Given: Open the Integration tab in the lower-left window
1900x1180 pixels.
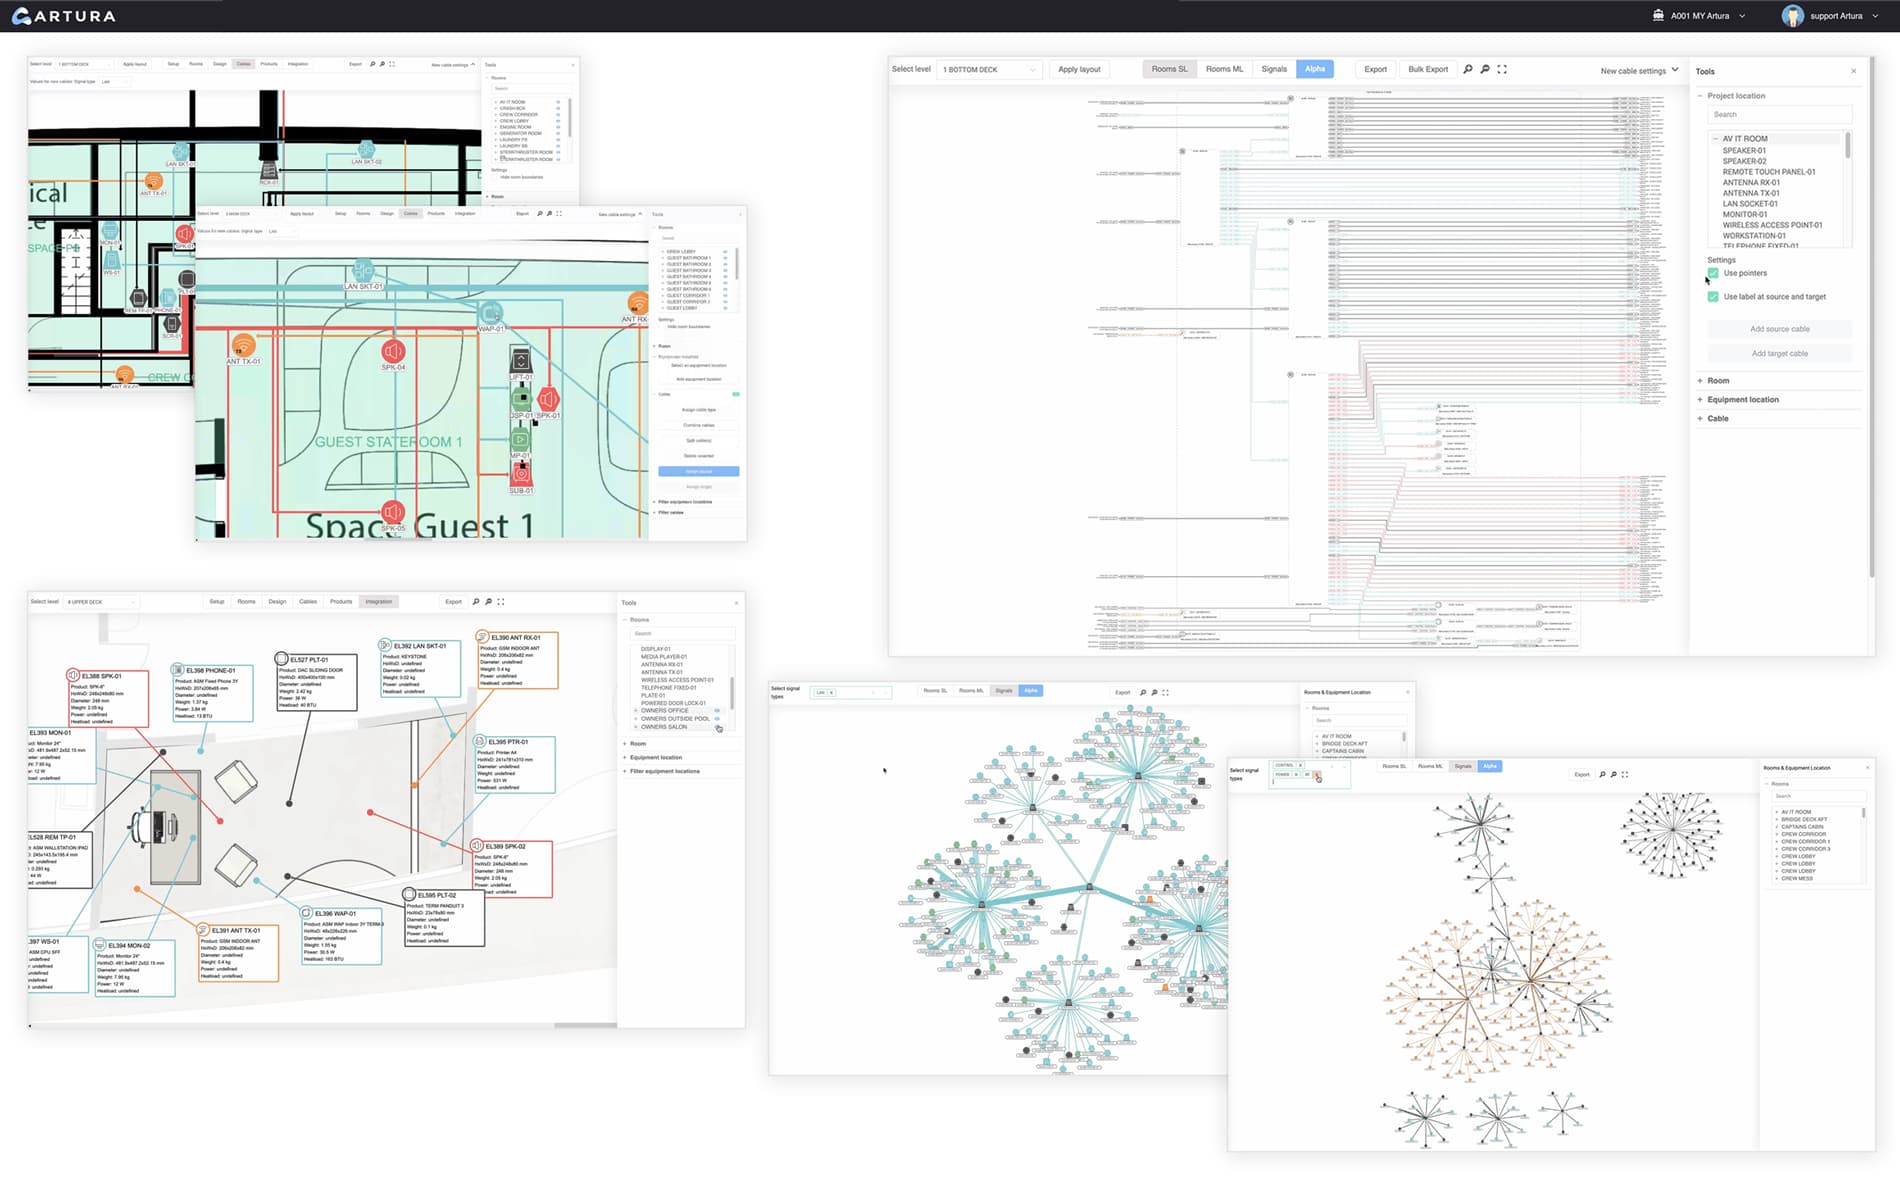Looking at the screenshot, I should [x=378, y=601].
